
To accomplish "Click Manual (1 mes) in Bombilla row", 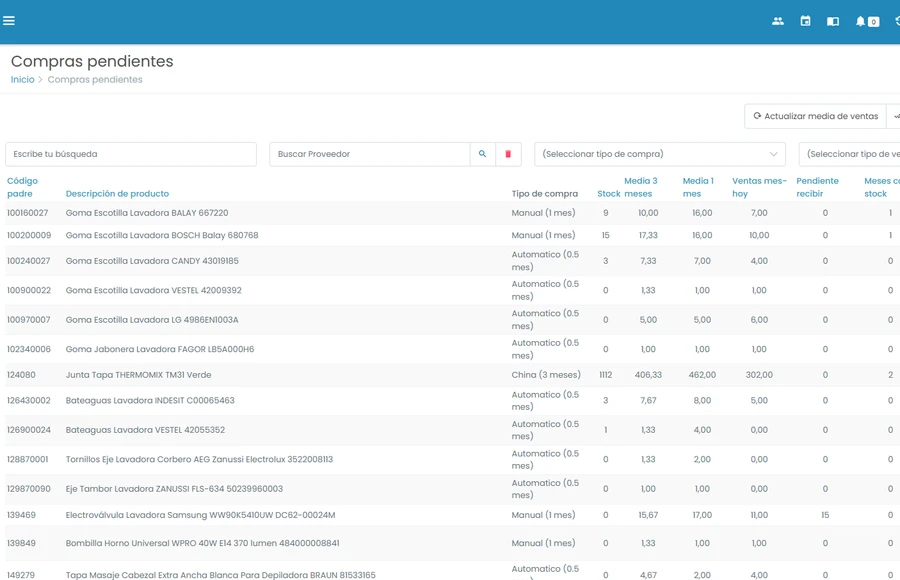I will [x=543, y=543].
